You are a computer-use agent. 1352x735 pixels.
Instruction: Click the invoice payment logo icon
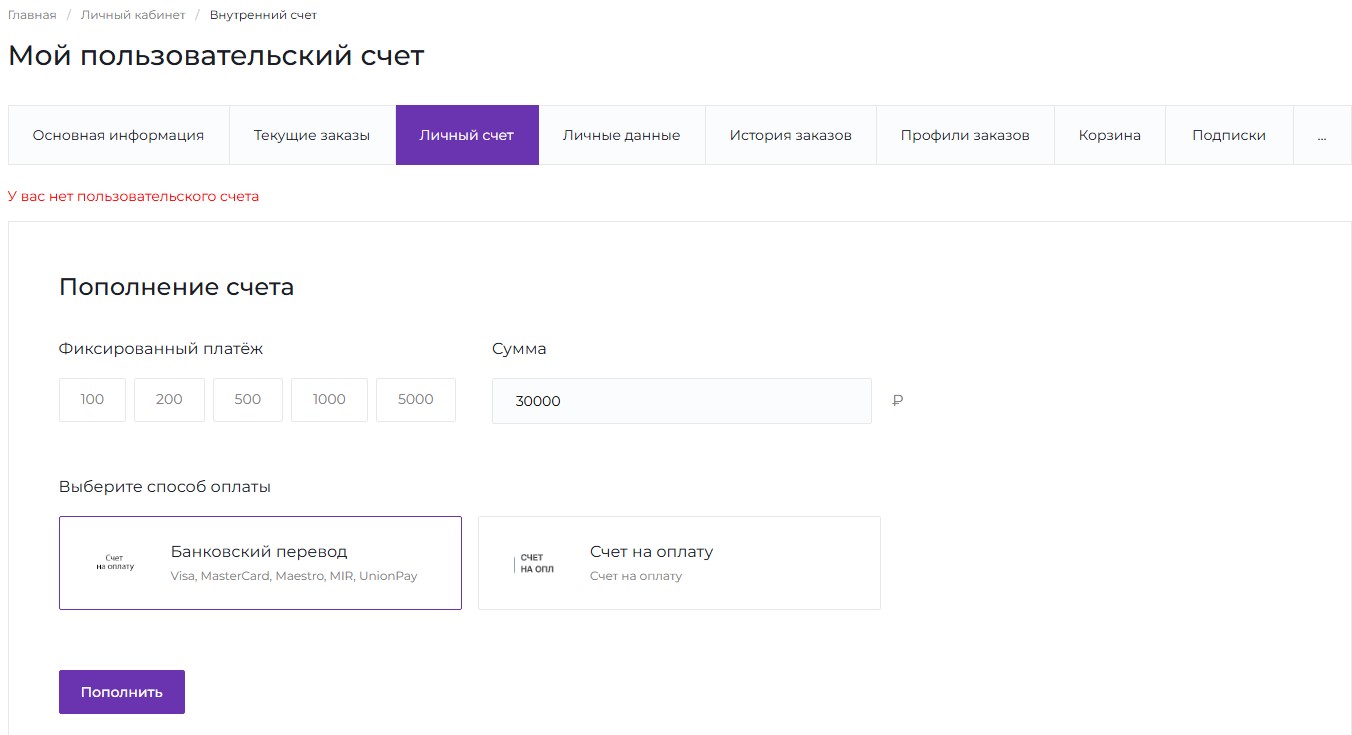535,563
